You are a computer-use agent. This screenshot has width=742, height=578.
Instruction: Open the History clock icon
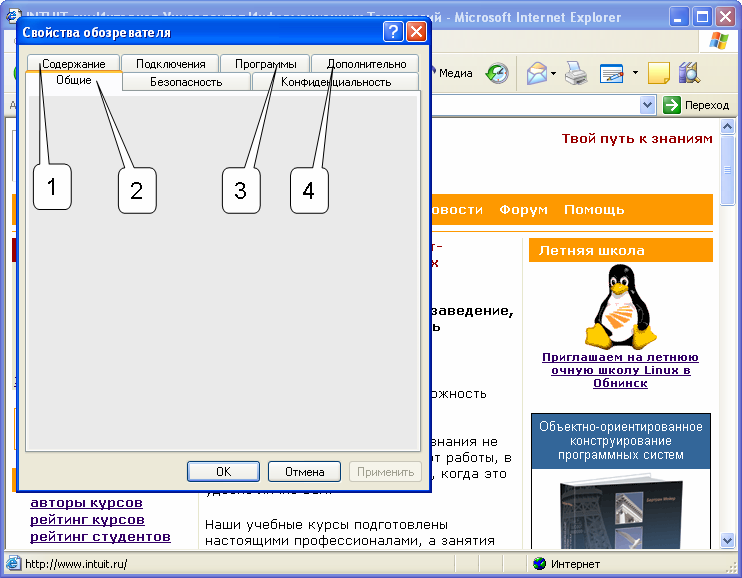pyautogui.click(x=497, y=73)
